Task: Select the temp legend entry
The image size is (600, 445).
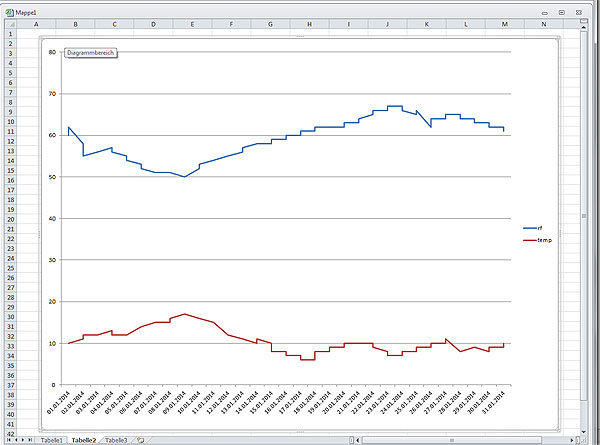Action: point(543,241)
